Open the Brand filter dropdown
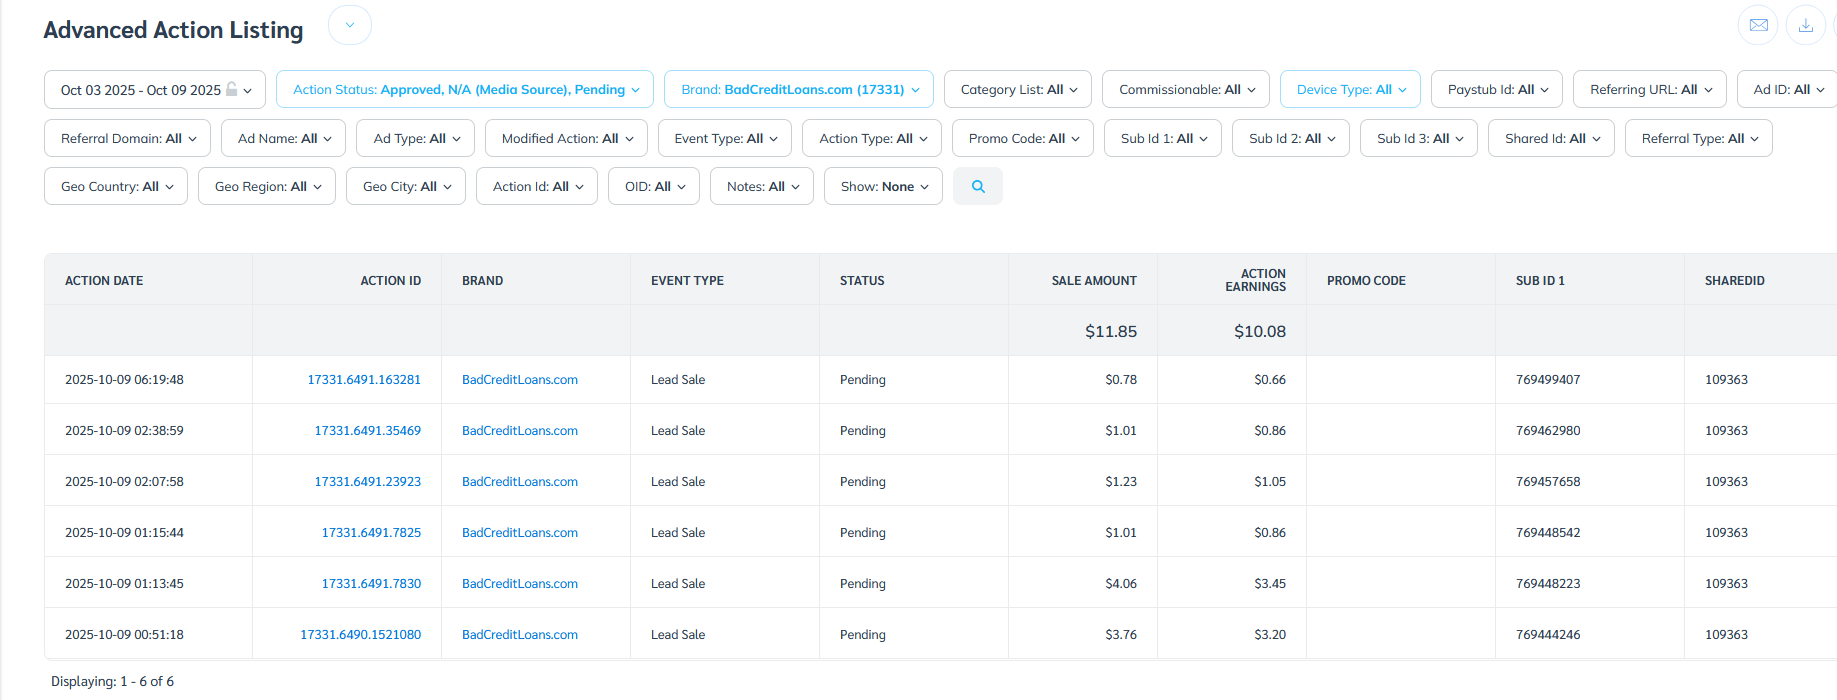Viewport: 1837px width, 700px height. pos(799,90)
